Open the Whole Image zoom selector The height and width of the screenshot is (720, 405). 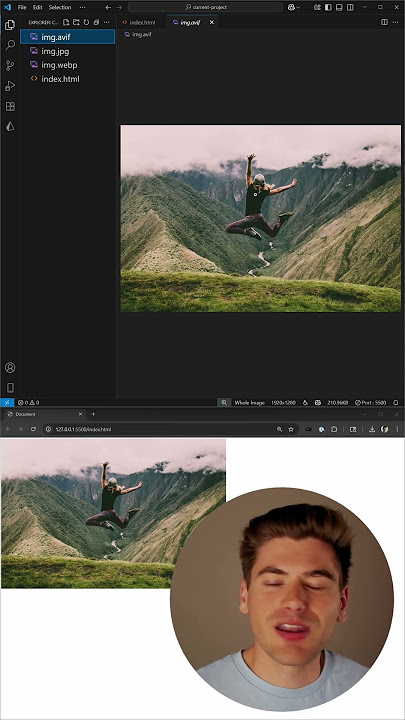click(x=249, y=402)
